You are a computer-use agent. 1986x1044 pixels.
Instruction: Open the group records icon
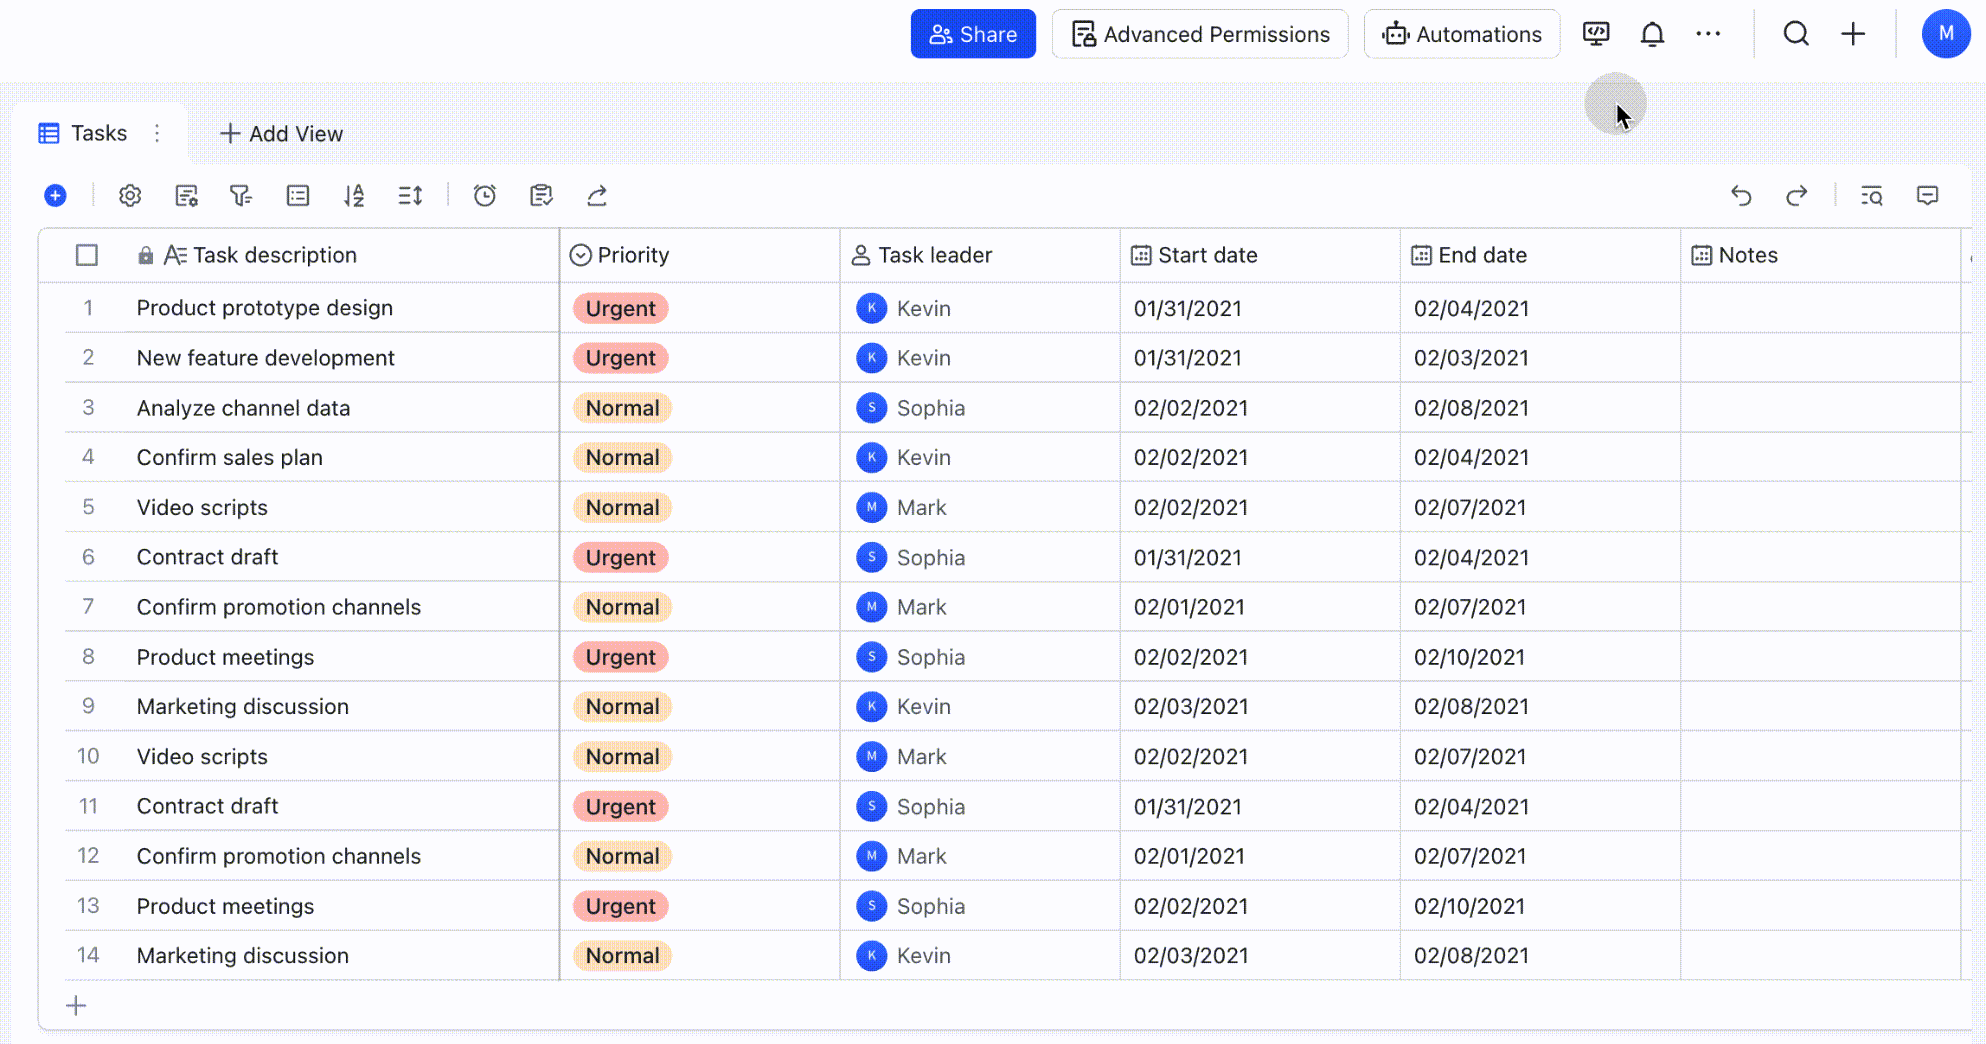298,196
